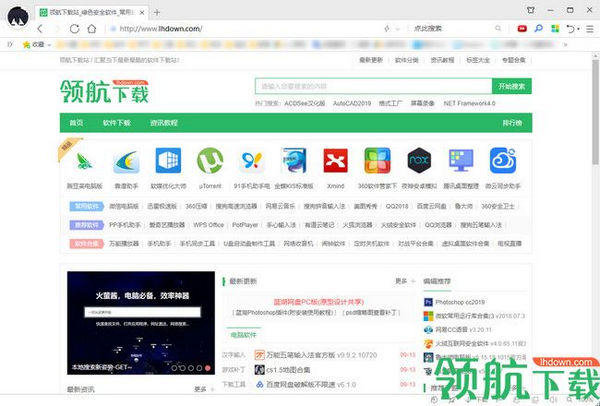This screenshot has height=406, width=600.
Task: Select the red active carousel dot
Action: [x=208, y=368]
